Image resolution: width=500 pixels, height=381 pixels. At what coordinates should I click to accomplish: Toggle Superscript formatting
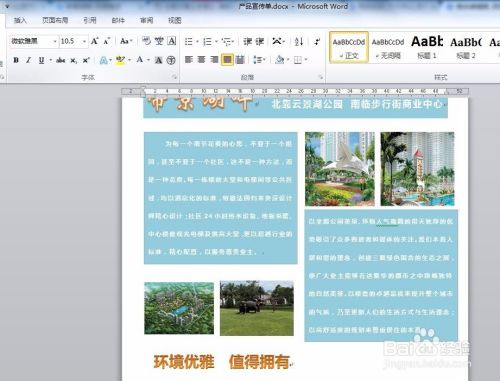click(x=86, y=60)
